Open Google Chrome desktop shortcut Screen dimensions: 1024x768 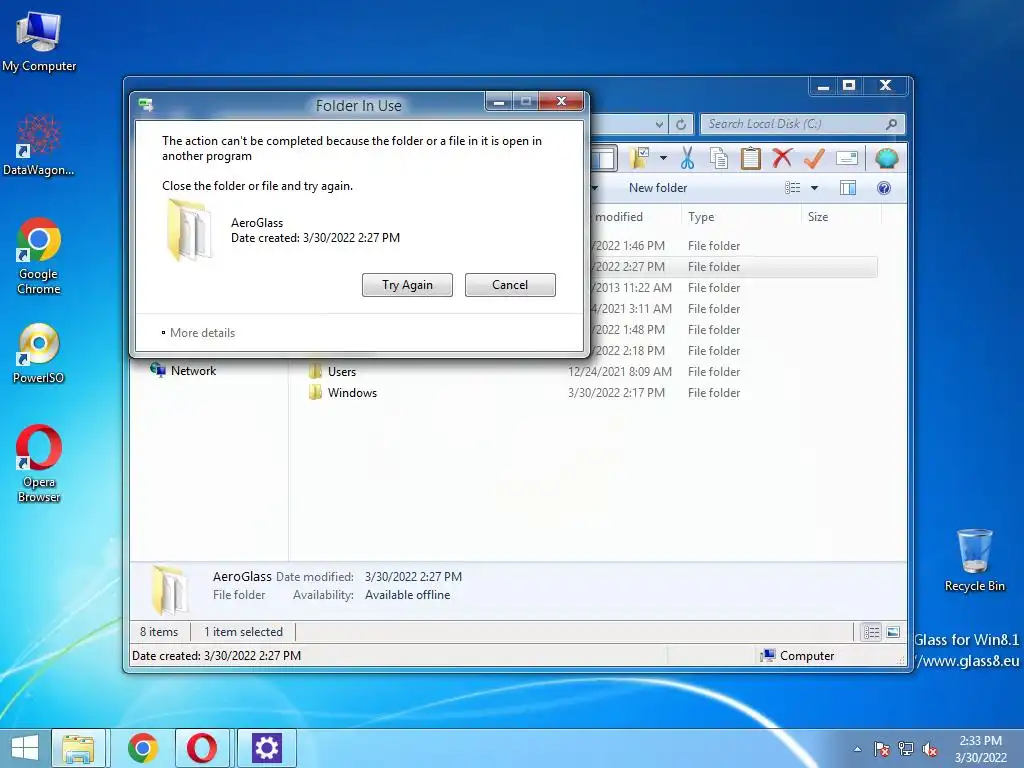tap(39, 256)
